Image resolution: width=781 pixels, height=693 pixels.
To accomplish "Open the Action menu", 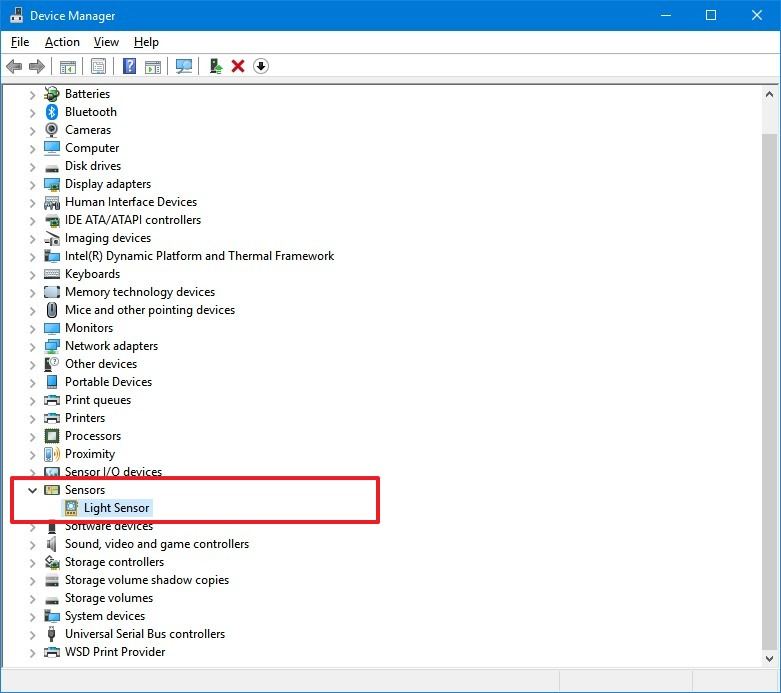I will 62,42.
